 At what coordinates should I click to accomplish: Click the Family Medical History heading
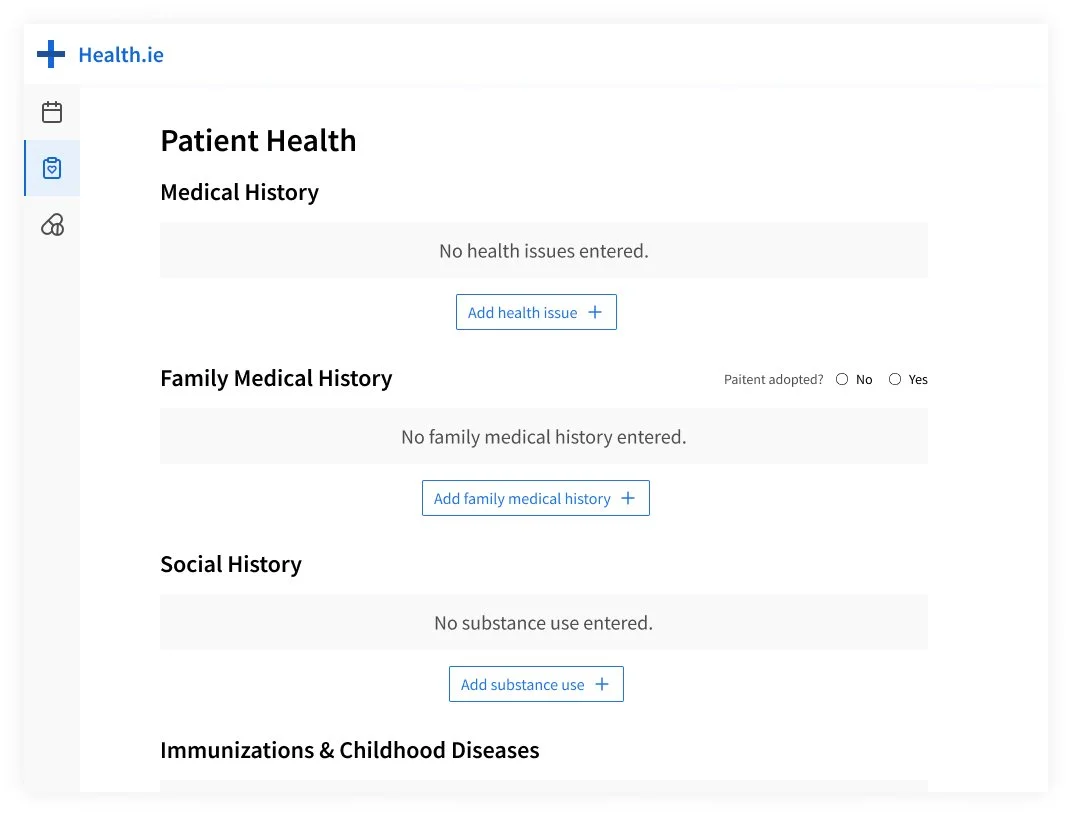[x=276, y=378]
